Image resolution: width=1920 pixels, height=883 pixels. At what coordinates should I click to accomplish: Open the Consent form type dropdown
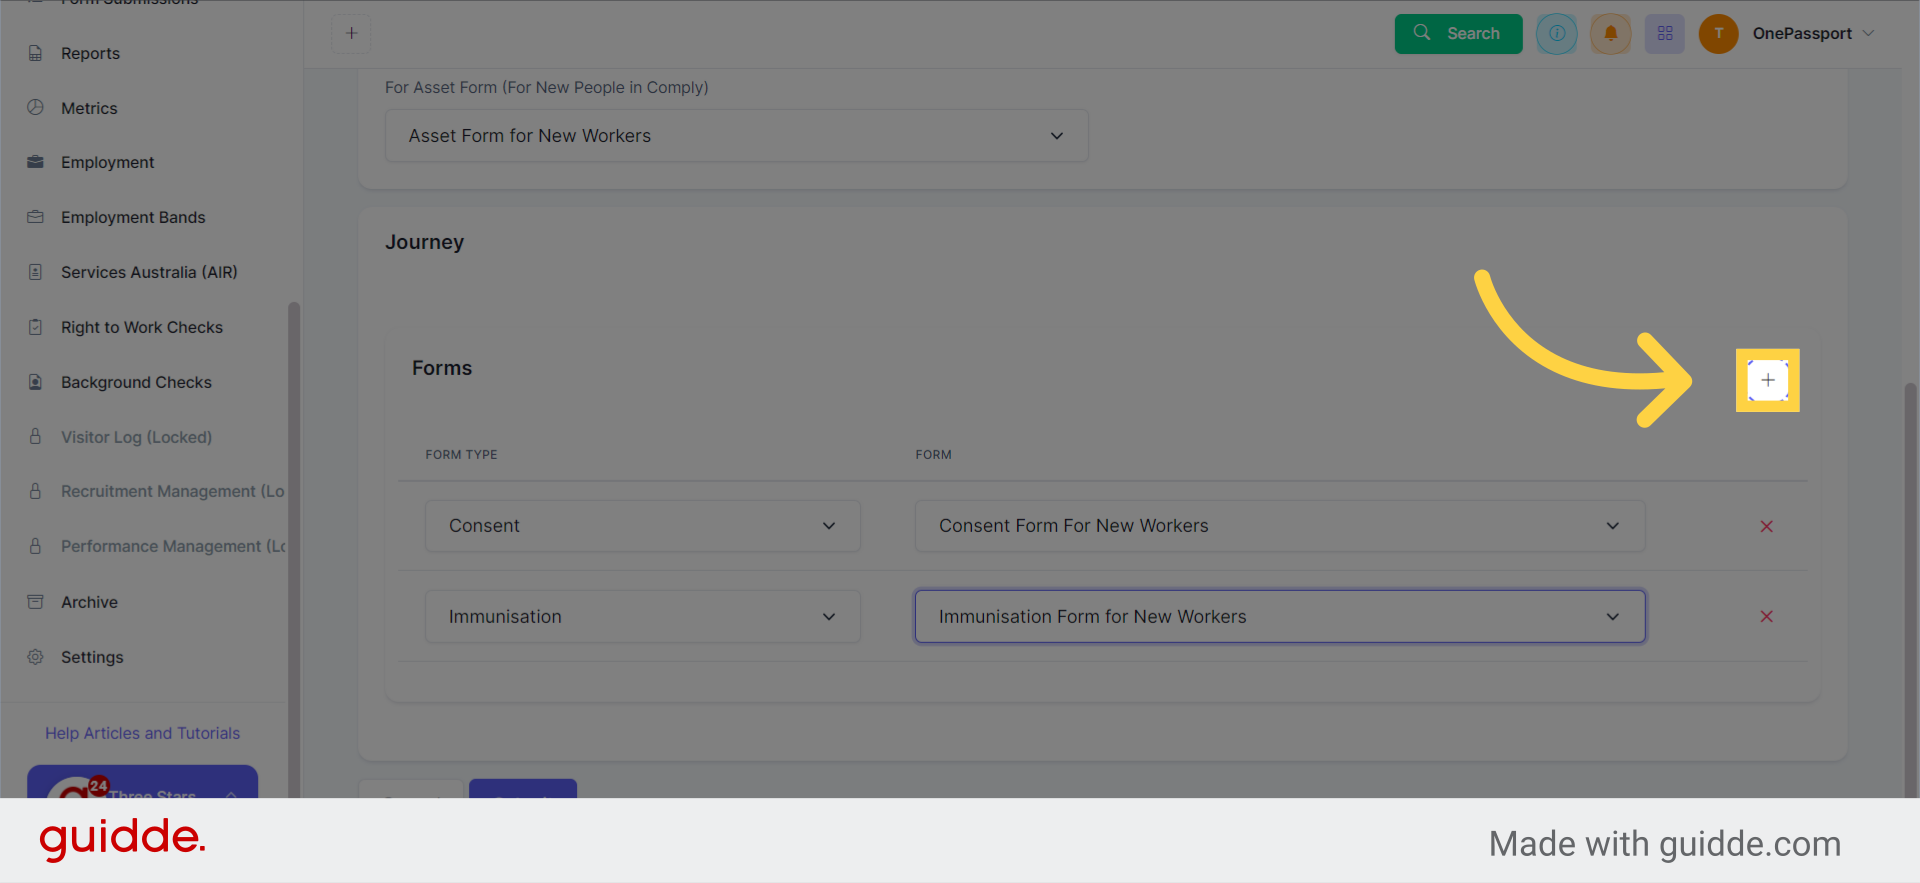642,526
